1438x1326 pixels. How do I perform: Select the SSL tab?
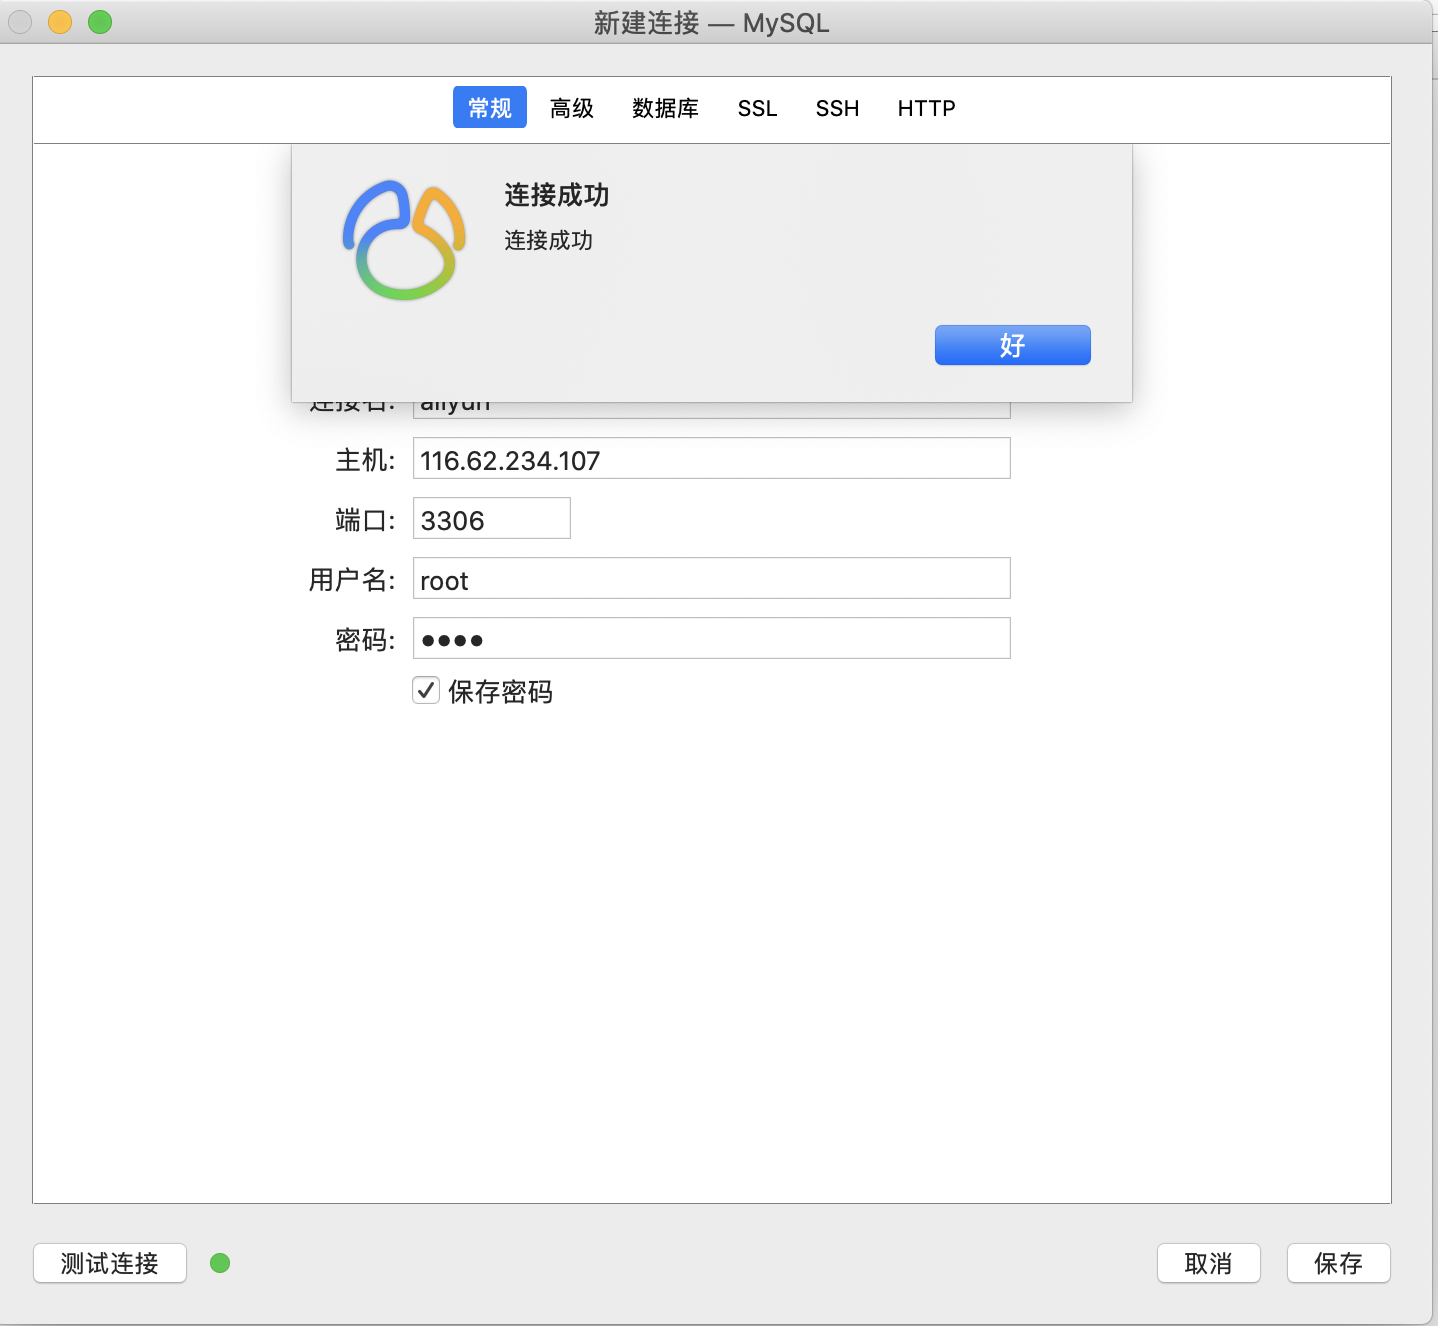(x=757, y=108)
